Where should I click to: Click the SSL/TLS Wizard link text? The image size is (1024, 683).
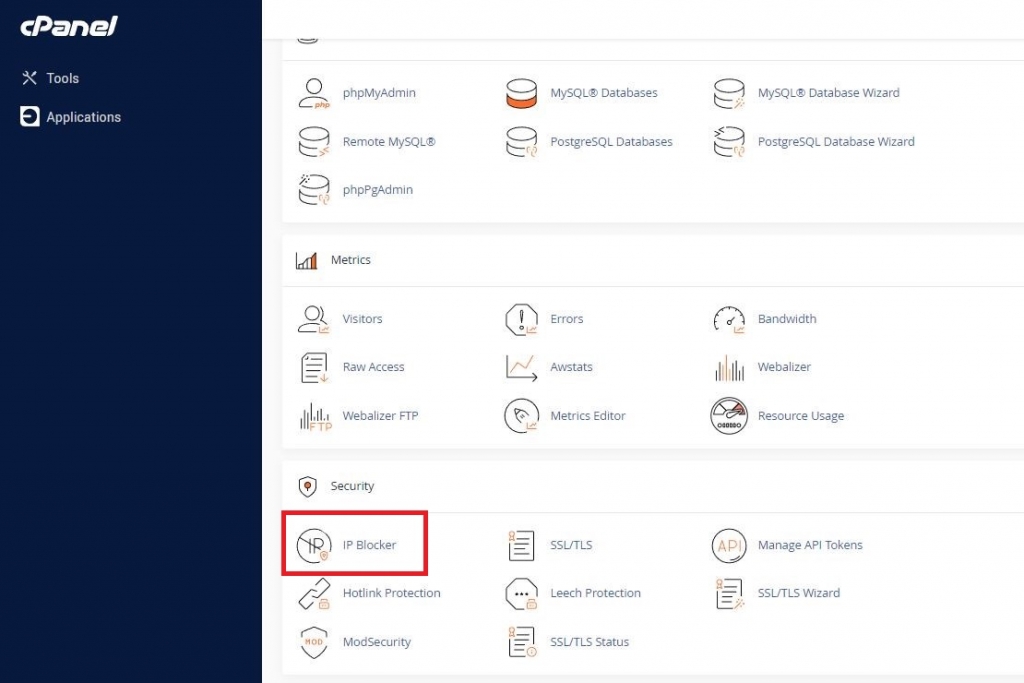(799, 593)
